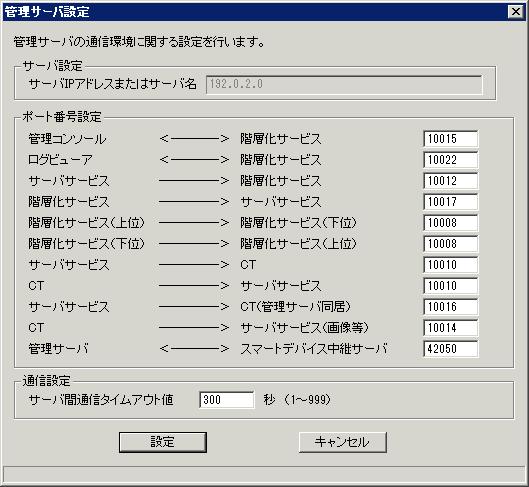
Task: Click the ログビューア label
Action: [60, 160]
